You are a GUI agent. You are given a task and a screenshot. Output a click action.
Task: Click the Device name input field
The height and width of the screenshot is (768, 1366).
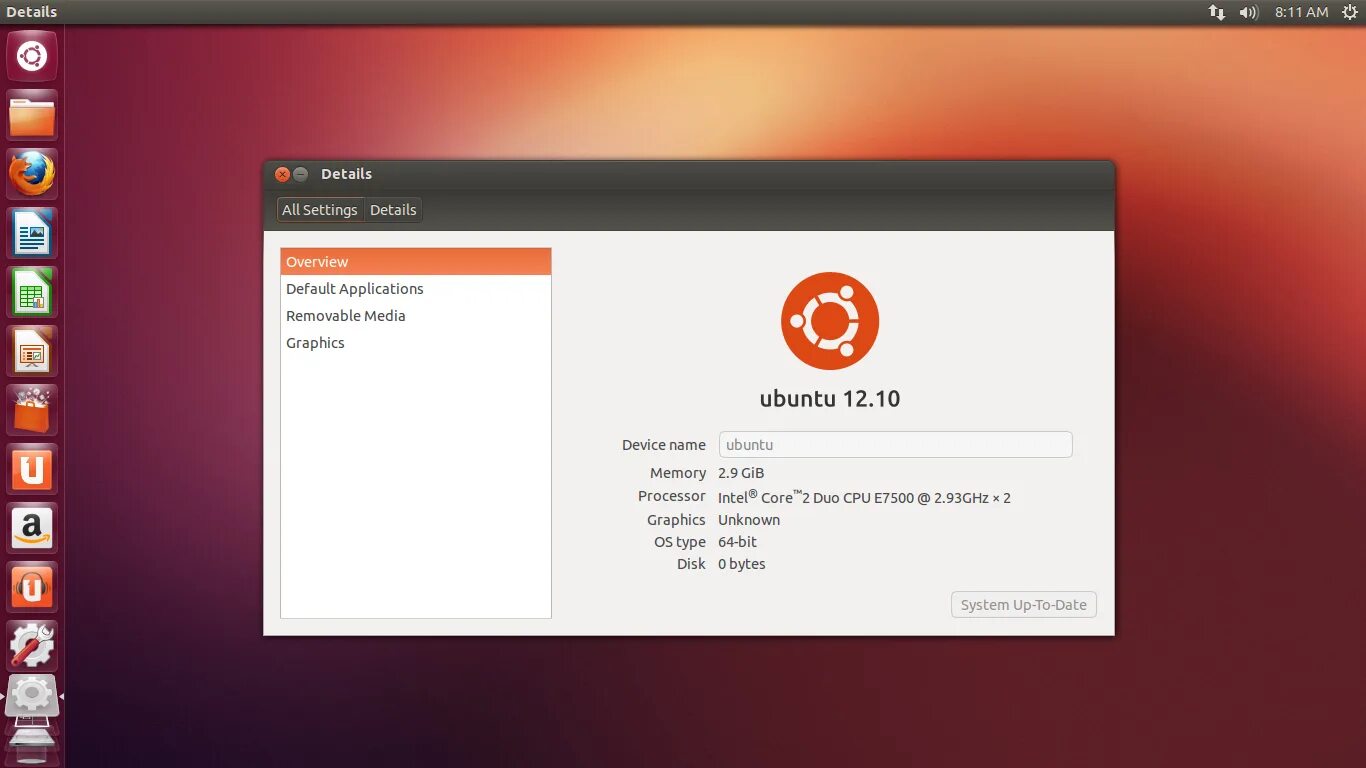(x=896, y=445)
